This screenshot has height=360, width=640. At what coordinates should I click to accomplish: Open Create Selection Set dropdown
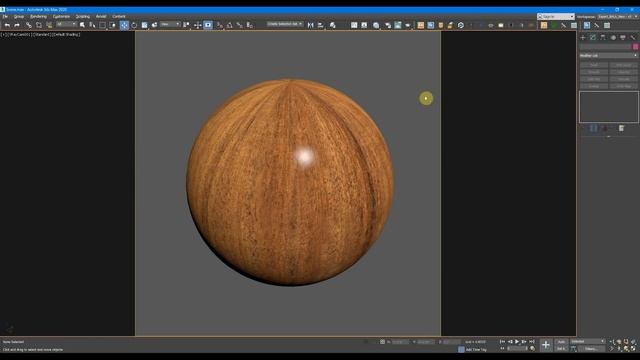point(285,24)
